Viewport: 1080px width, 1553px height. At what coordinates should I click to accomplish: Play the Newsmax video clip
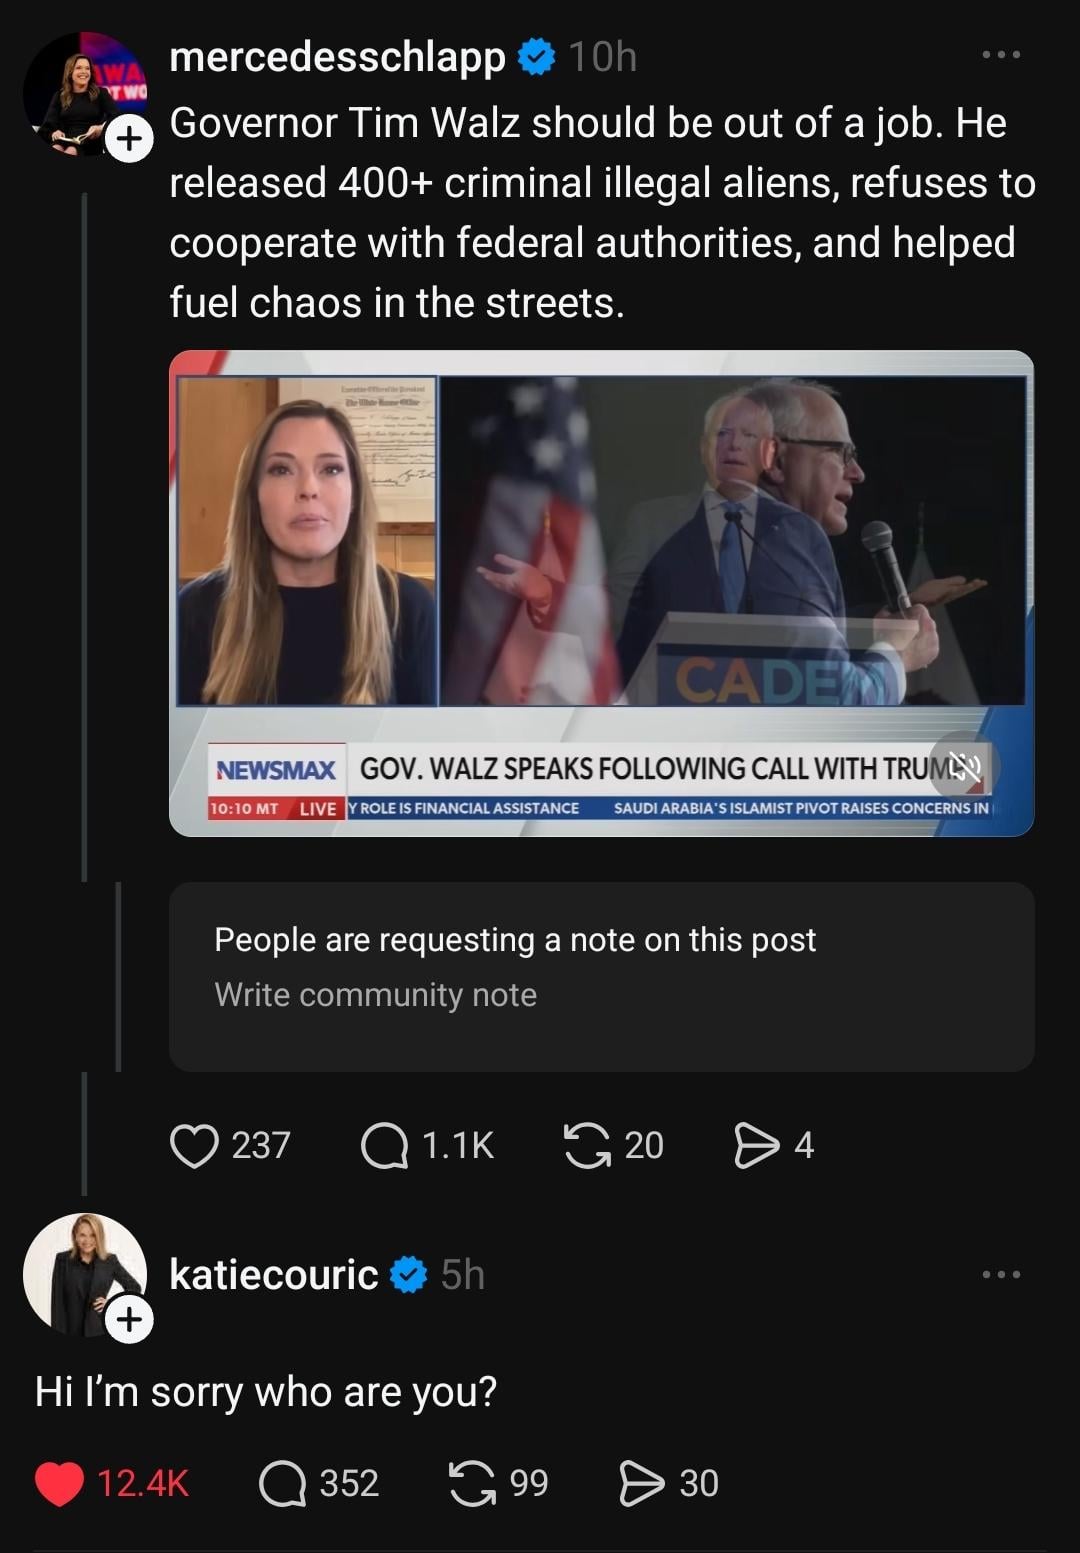[600, 560]
